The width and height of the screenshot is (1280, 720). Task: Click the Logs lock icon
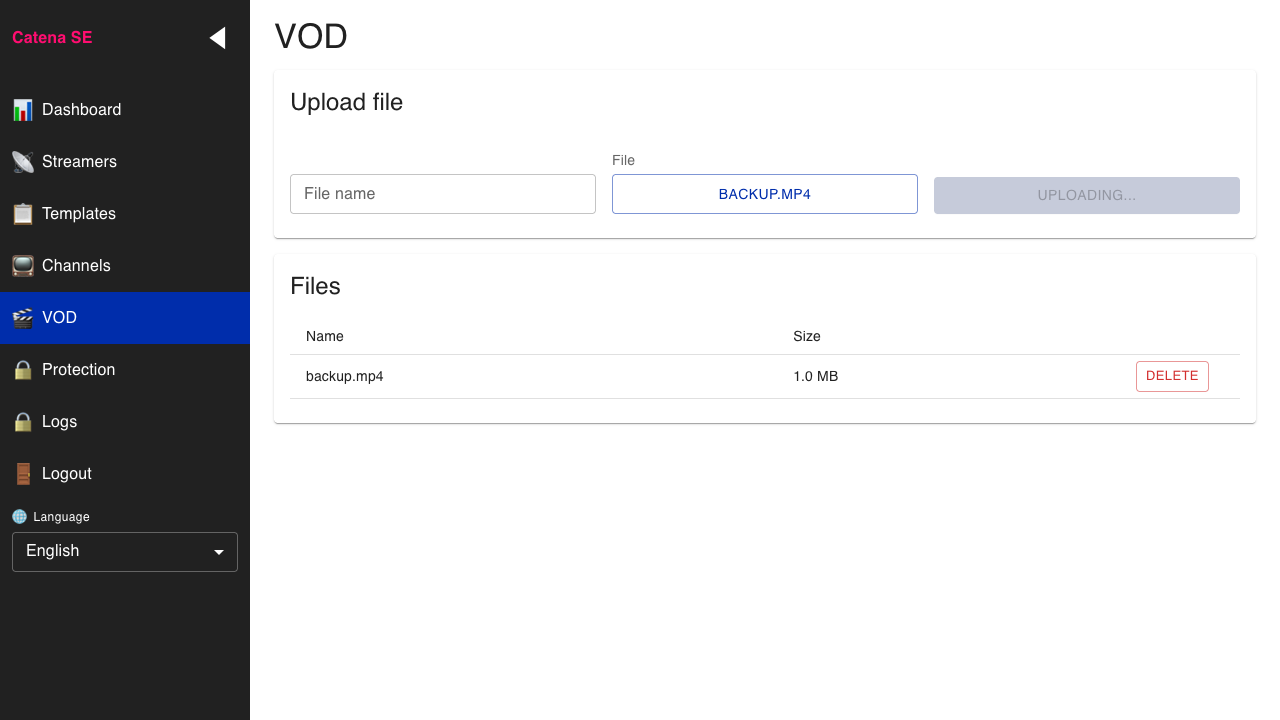[x=22, y=422]
